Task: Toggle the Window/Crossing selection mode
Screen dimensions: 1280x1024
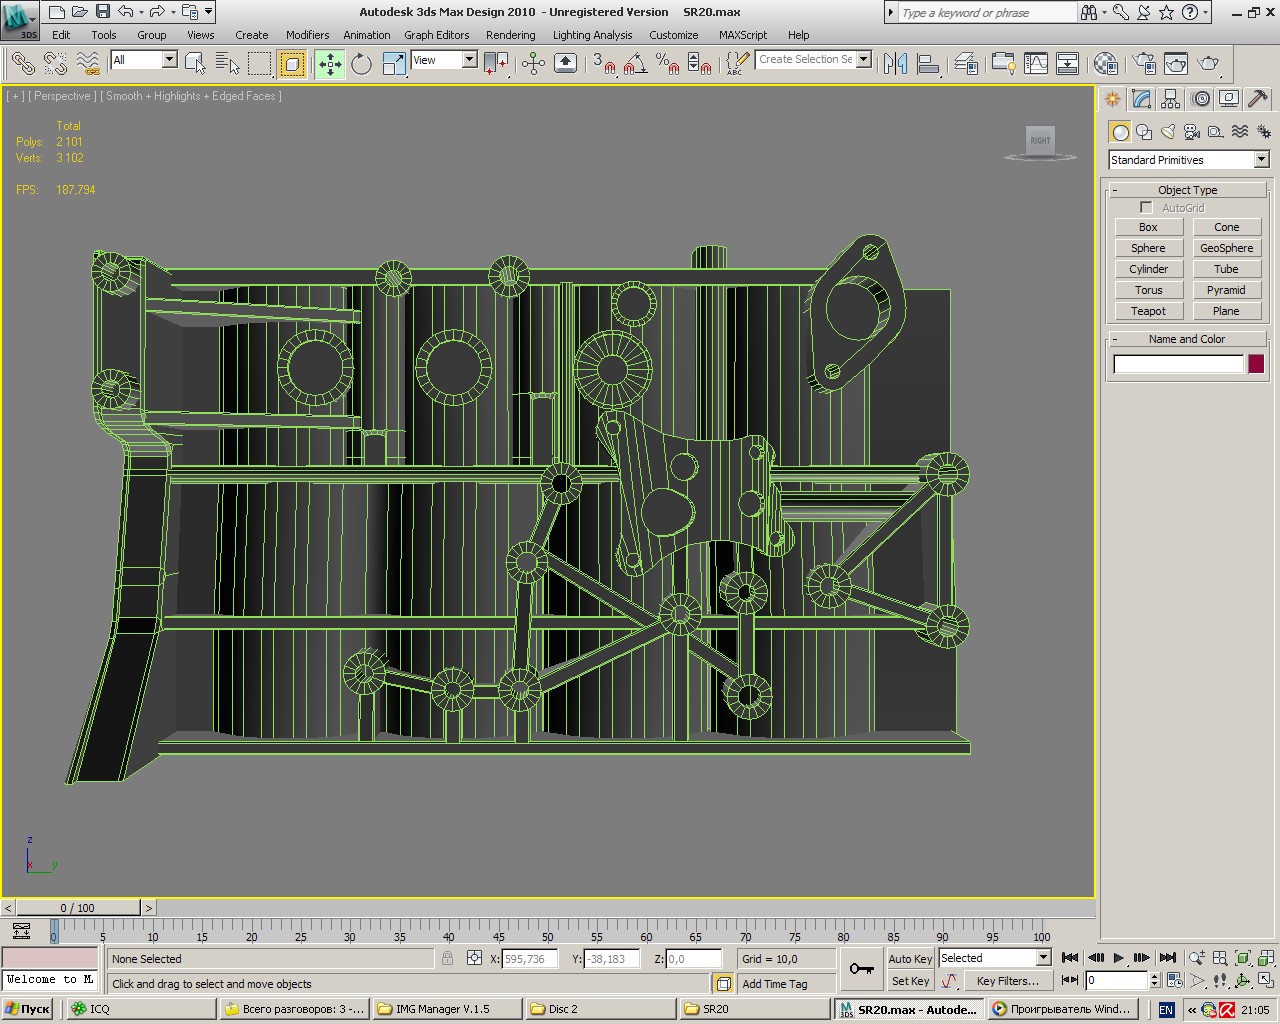Action: tap(291, 64)
